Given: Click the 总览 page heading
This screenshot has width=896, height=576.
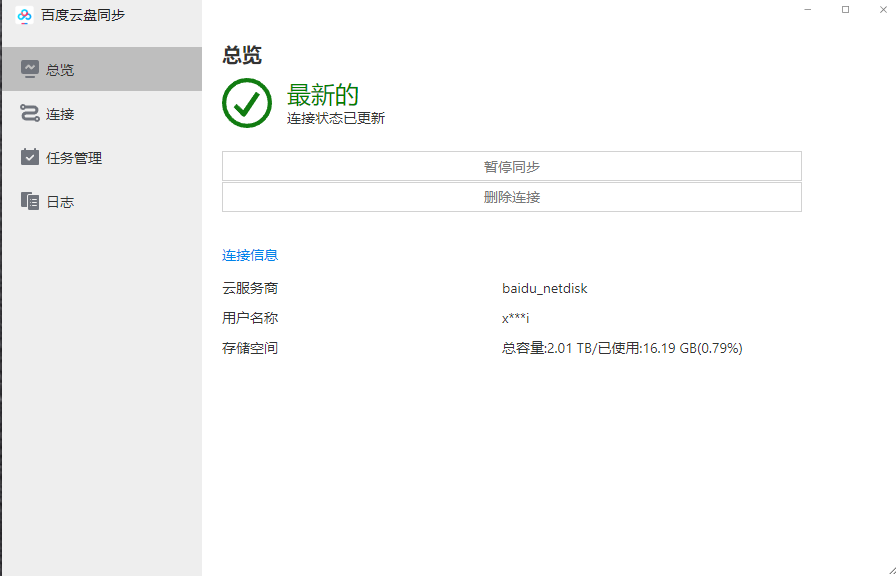Looking at the screenshot, I should [x=242, y=55].
